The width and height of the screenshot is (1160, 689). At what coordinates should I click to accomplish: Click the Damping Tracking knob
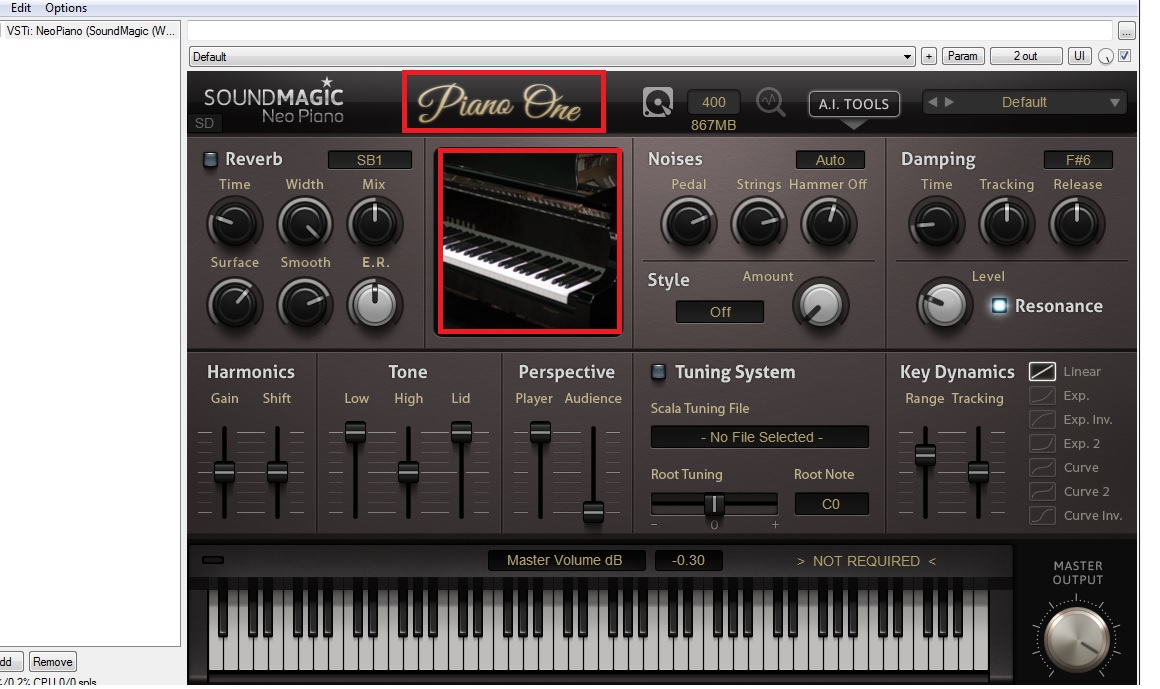coord(1006,224)
